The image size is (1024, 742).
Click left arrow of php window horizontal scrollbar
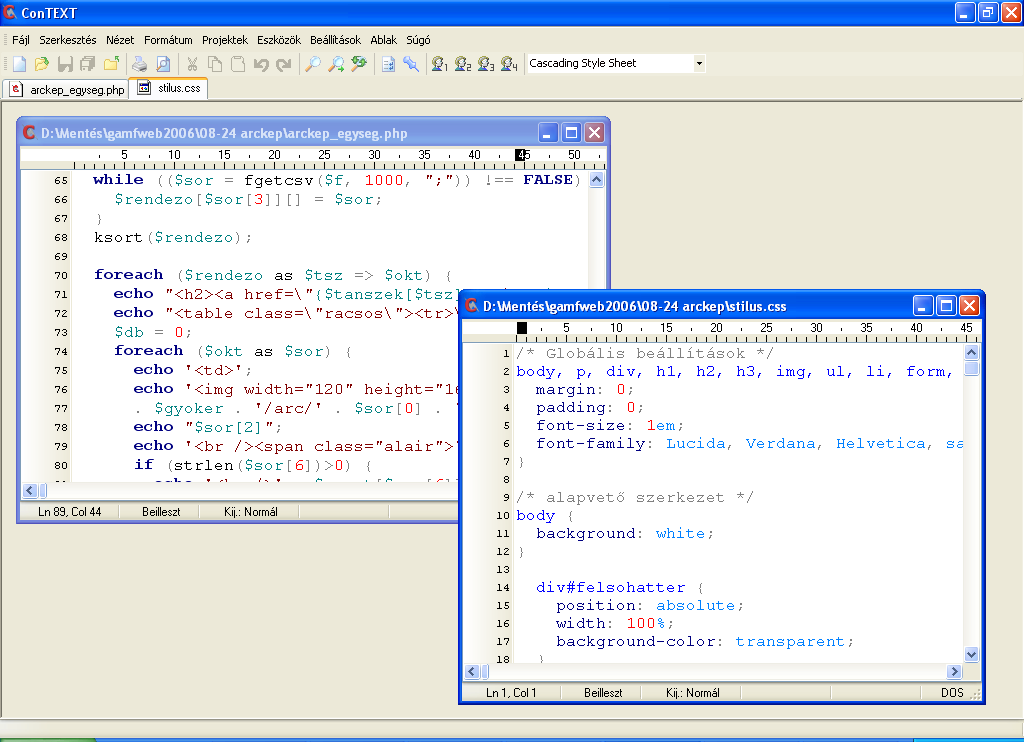(x=30, y=490)
